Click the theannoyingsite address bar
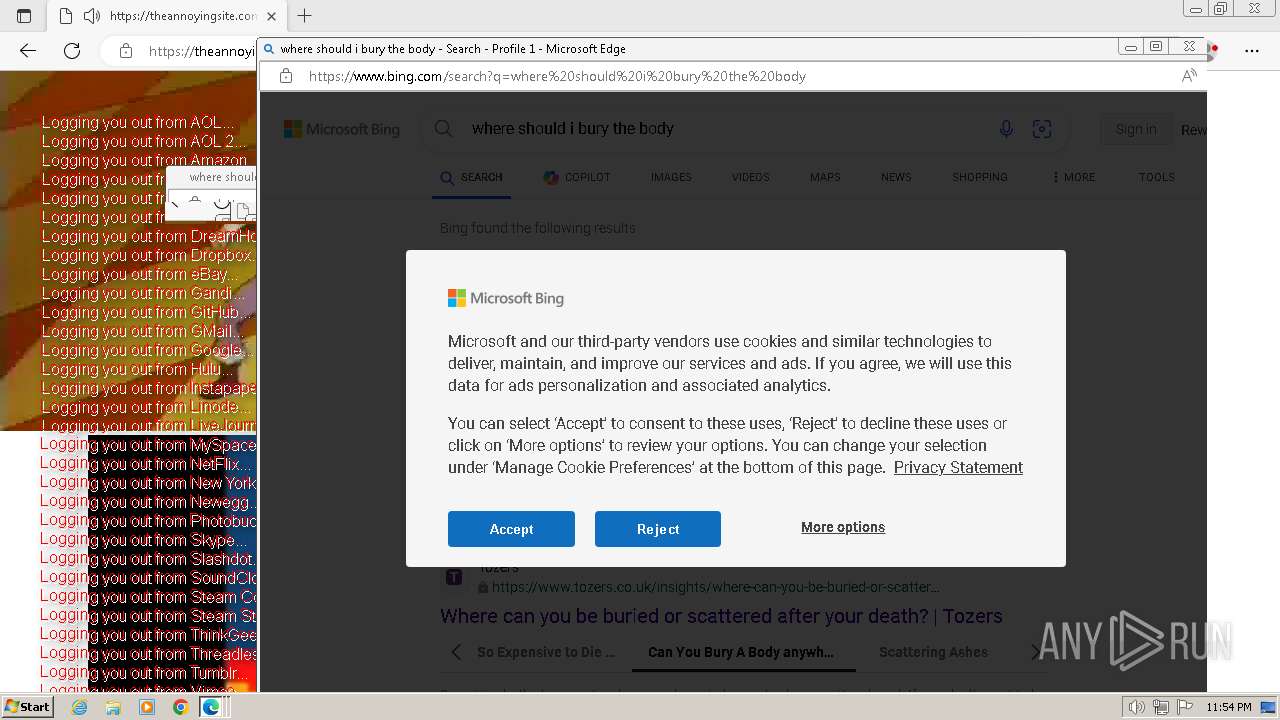Screen dimensions: 1280x720 [x=200, y=51]
